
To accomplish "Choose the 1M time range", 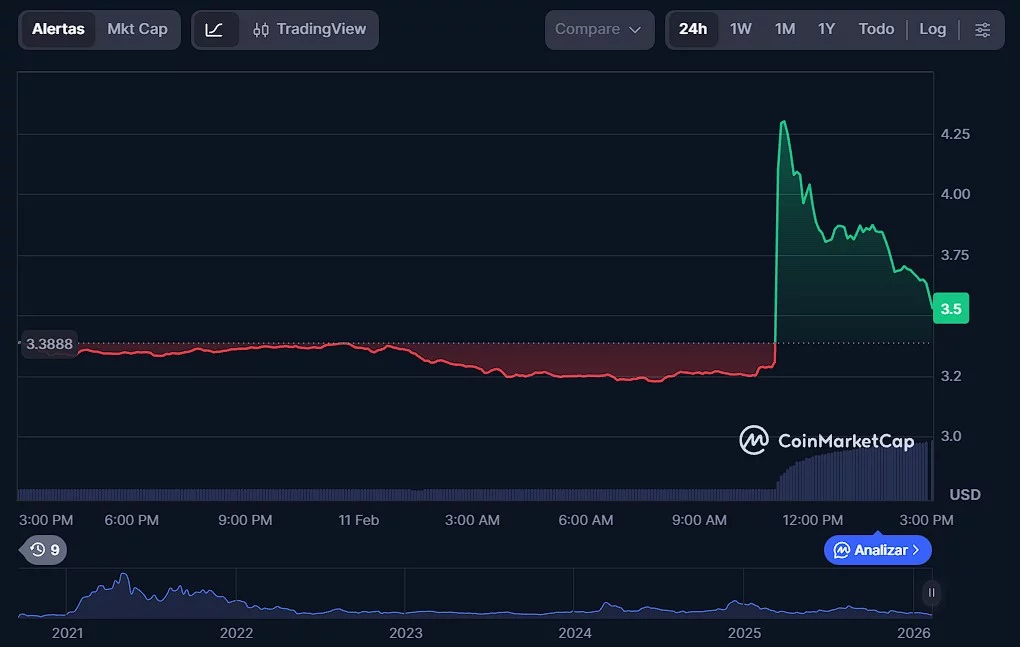I will pyautogui.click(x=785, y=29).
